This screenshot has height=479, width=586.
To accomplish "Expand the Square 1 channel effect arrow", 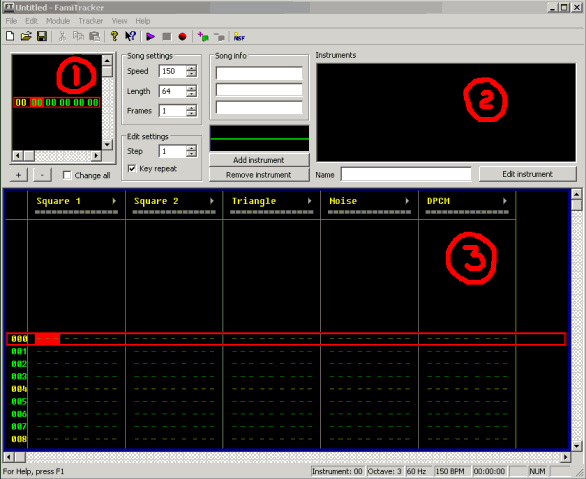I will click(114, 201).
